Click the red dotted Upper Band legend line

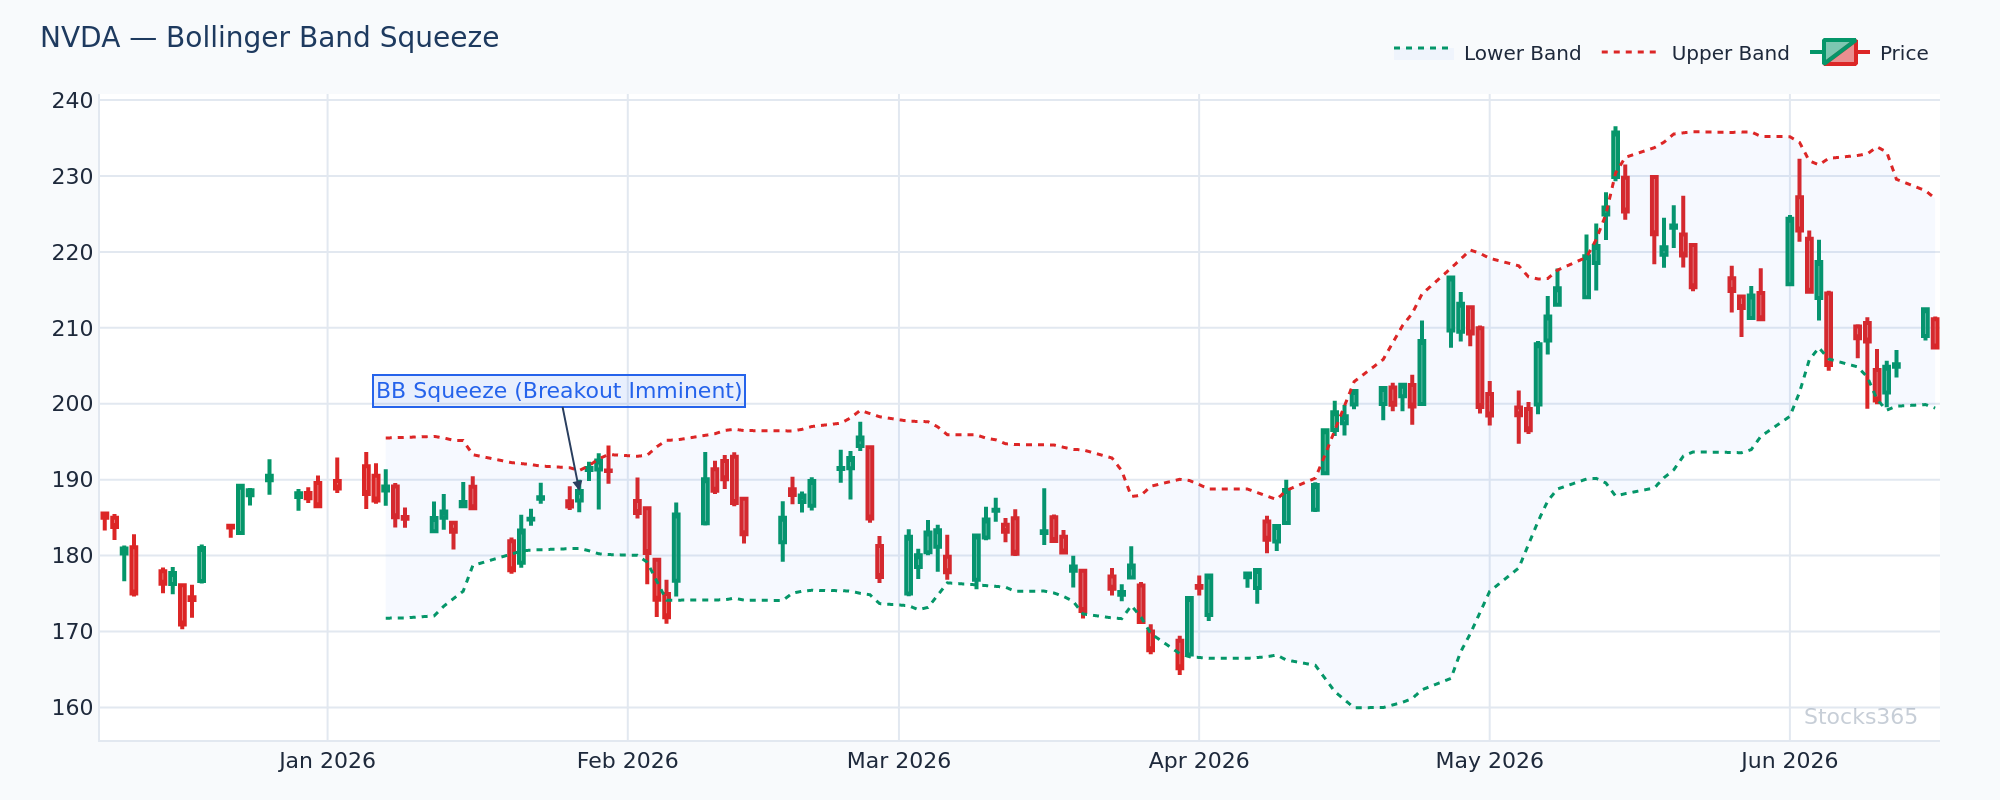tap(1631, 52)
